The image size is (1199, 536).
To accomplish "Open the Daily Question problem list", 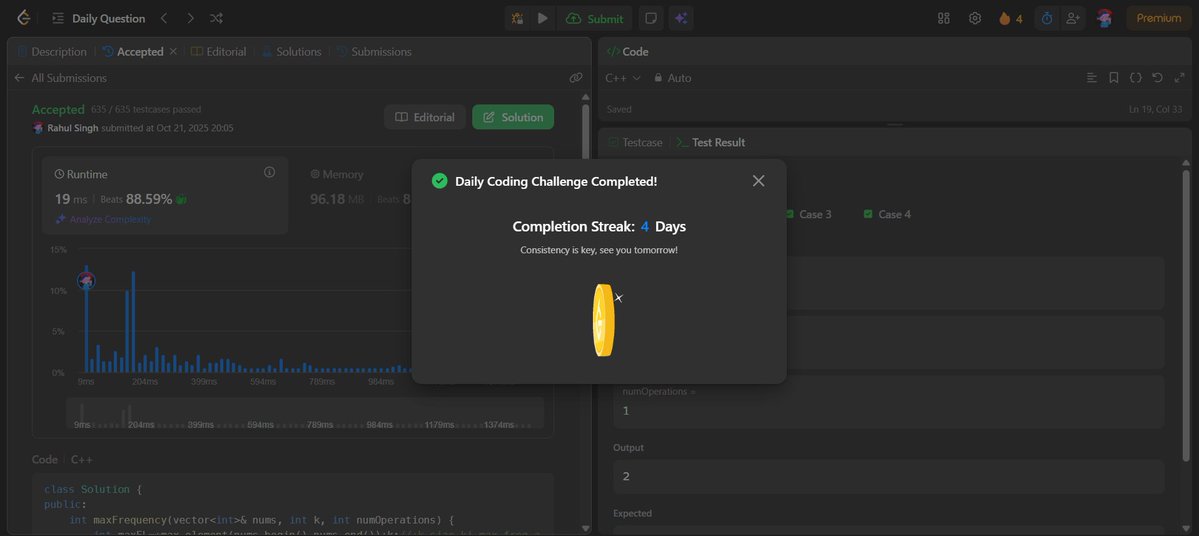I will tap(99, 18).
